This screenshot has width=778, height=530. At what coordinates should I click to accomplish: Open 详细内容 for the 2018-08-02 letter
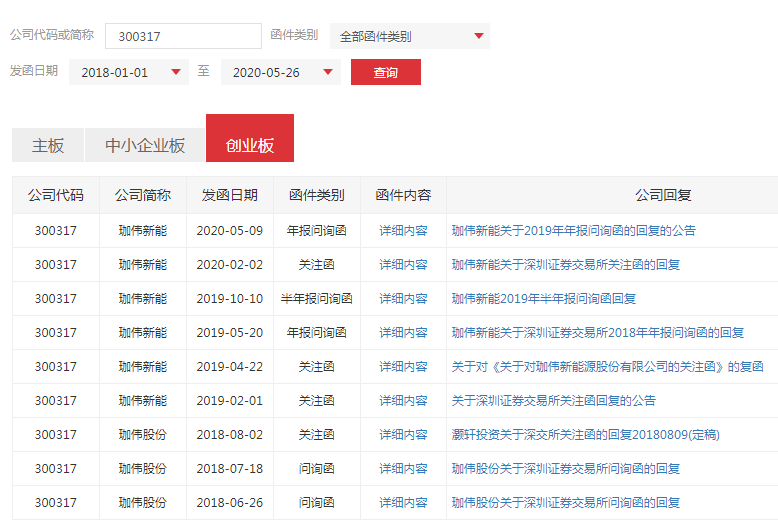point(403,435)
